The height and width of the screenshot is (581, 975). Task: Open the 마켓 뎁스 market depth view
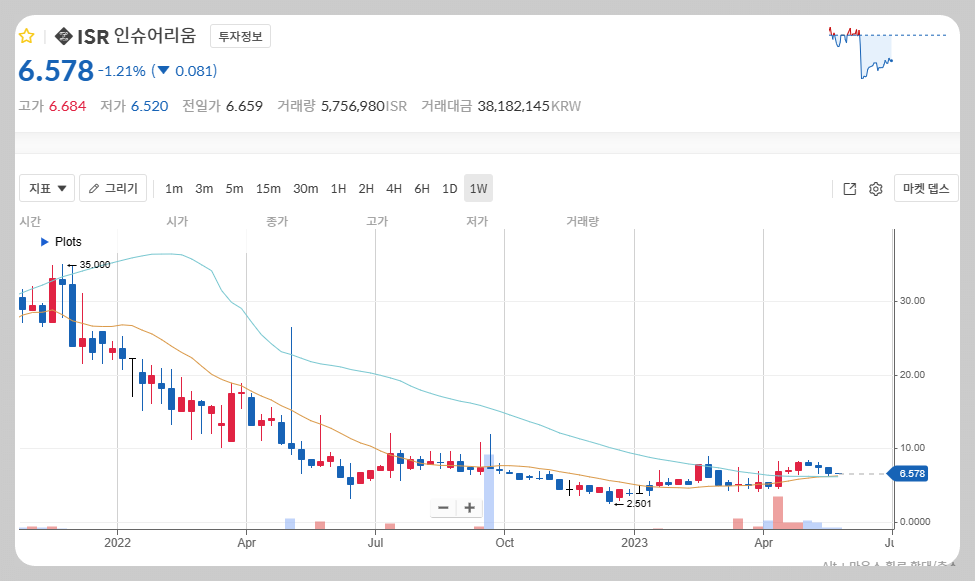click(926, 188)
